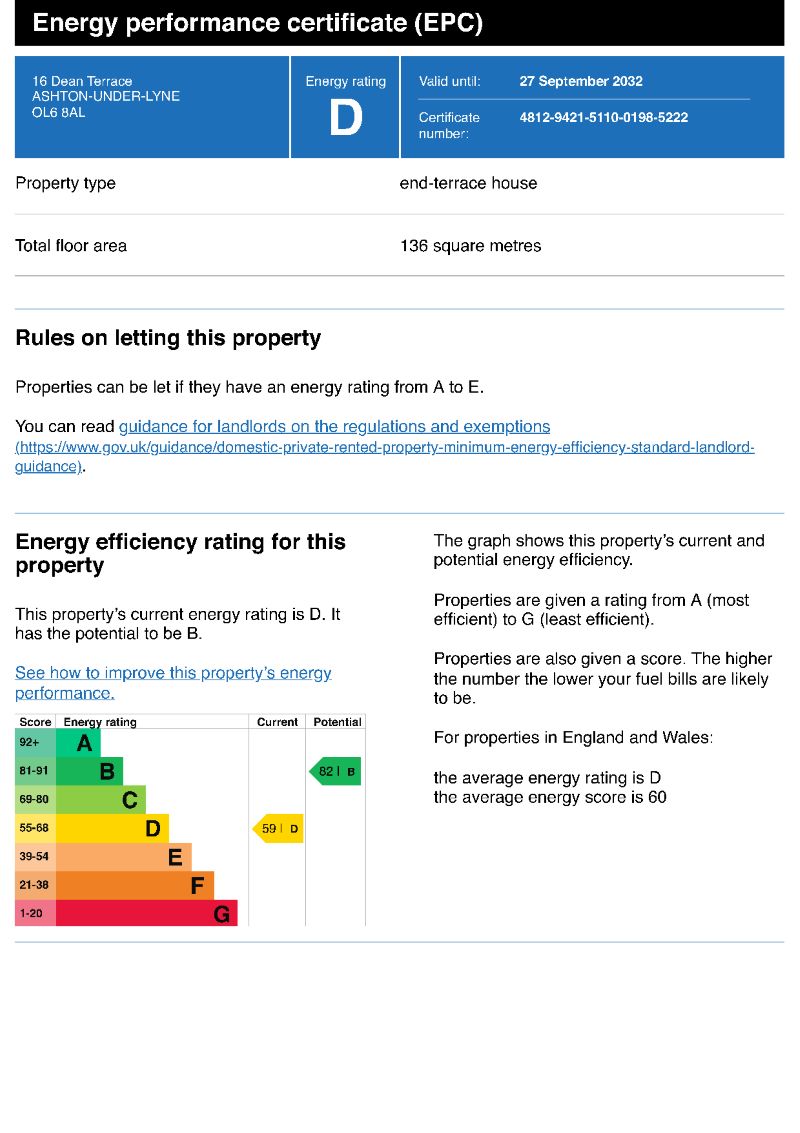Select the yellow D rating band
The image size is (800, 1133).
[112, 828]
